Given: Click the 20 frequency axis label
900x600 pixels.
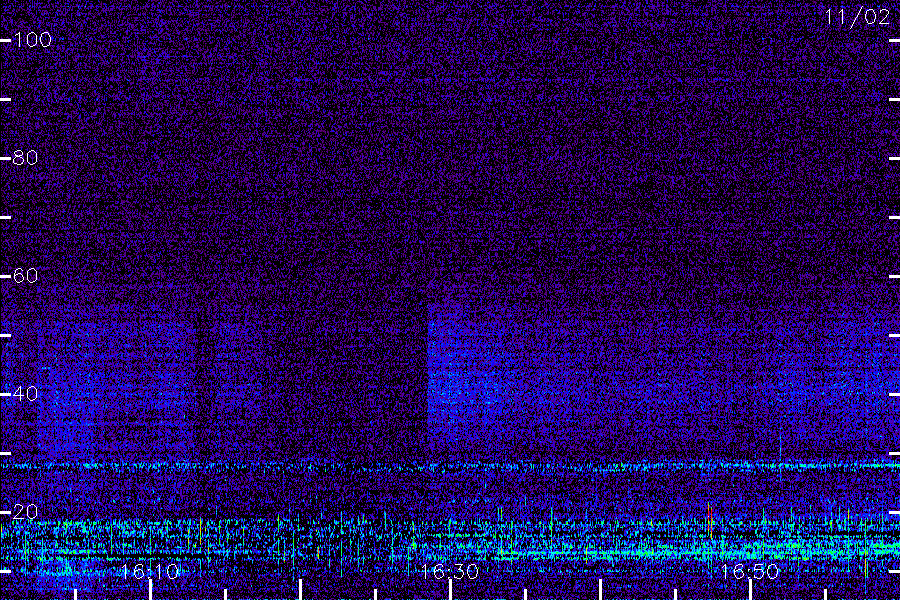Looking at the screenshot, I should (x=25, y=512).
